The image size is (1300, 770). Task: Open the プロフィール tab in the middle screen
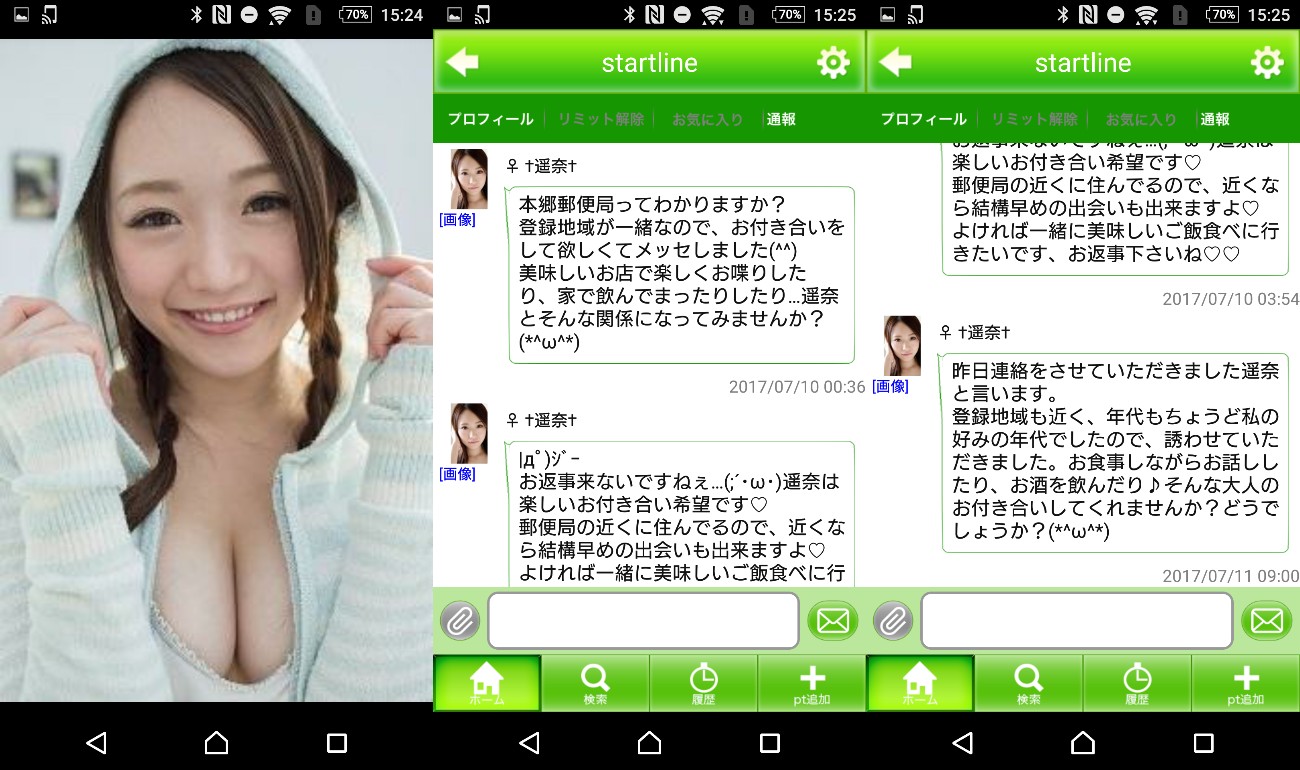tap(490, 119)
